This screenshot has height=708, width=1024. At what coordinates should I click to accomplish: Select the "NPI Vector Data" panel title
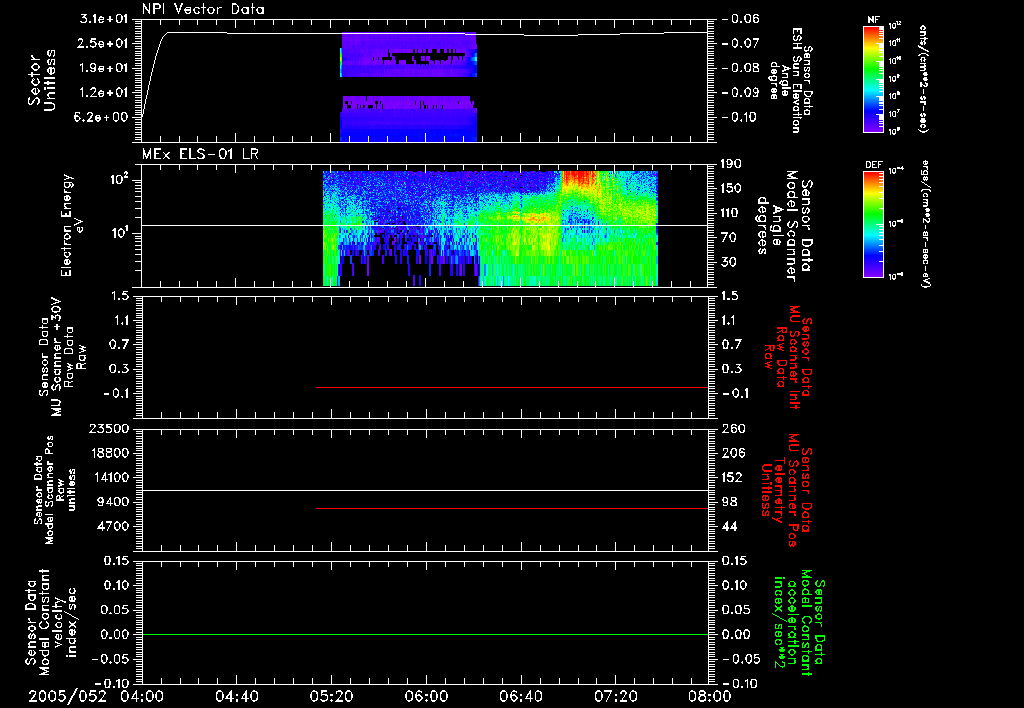[x=203, y=9]
